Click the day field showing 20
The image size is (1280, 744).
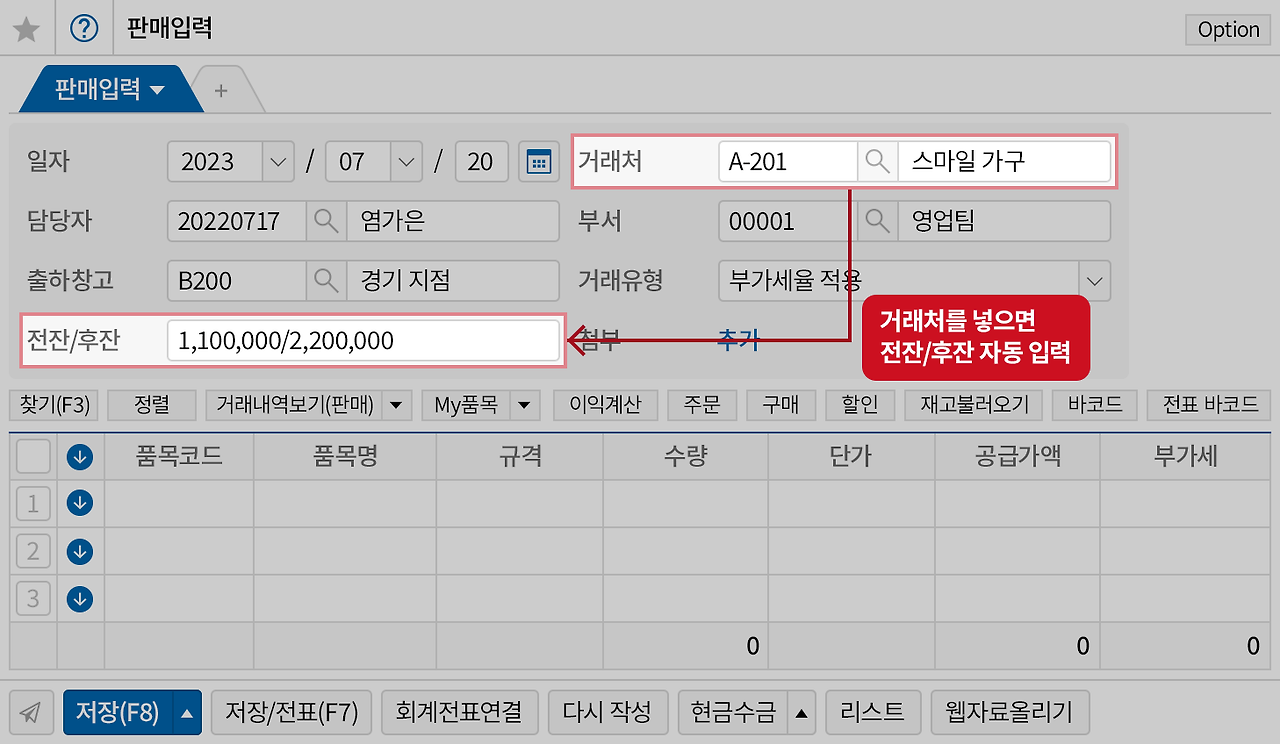click(x=481, y=162)
